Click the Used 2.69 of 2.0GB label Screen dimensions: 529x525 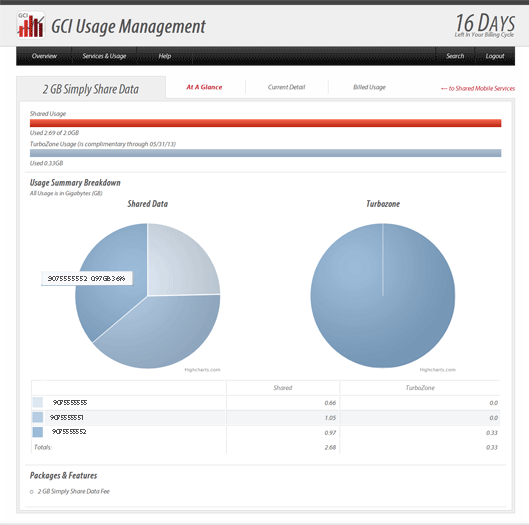click(x=54, y=133)
